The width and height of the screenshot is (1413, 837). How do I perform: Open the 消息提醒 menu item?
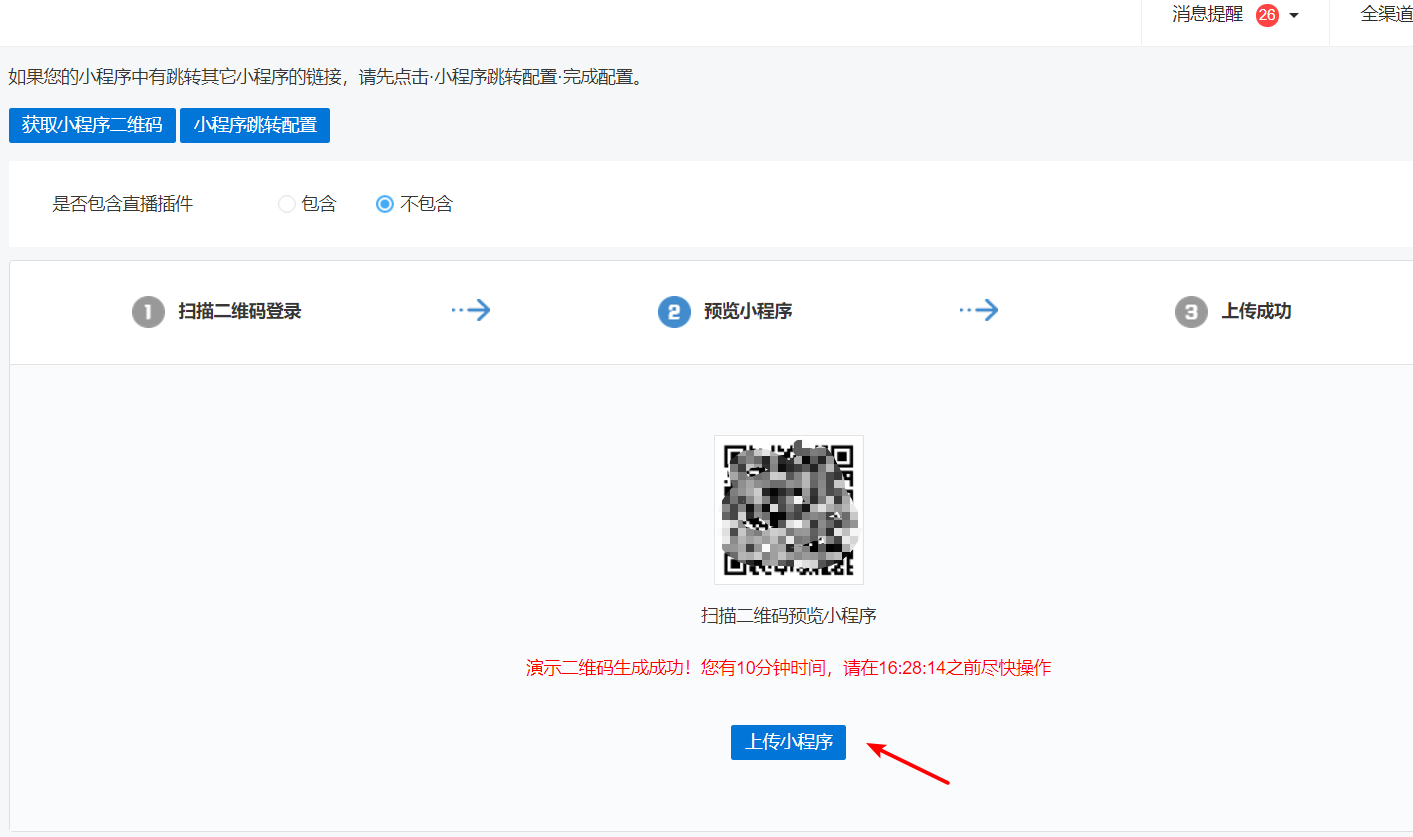click(1207, 15)
